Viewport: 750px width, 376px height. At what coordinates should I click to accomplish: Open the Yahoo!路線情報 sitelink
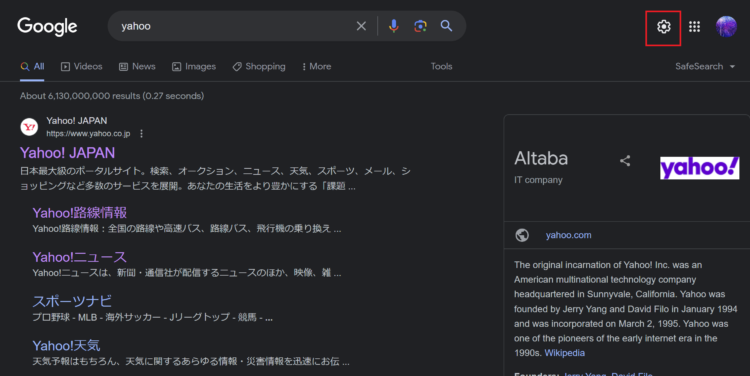(79, 213)
